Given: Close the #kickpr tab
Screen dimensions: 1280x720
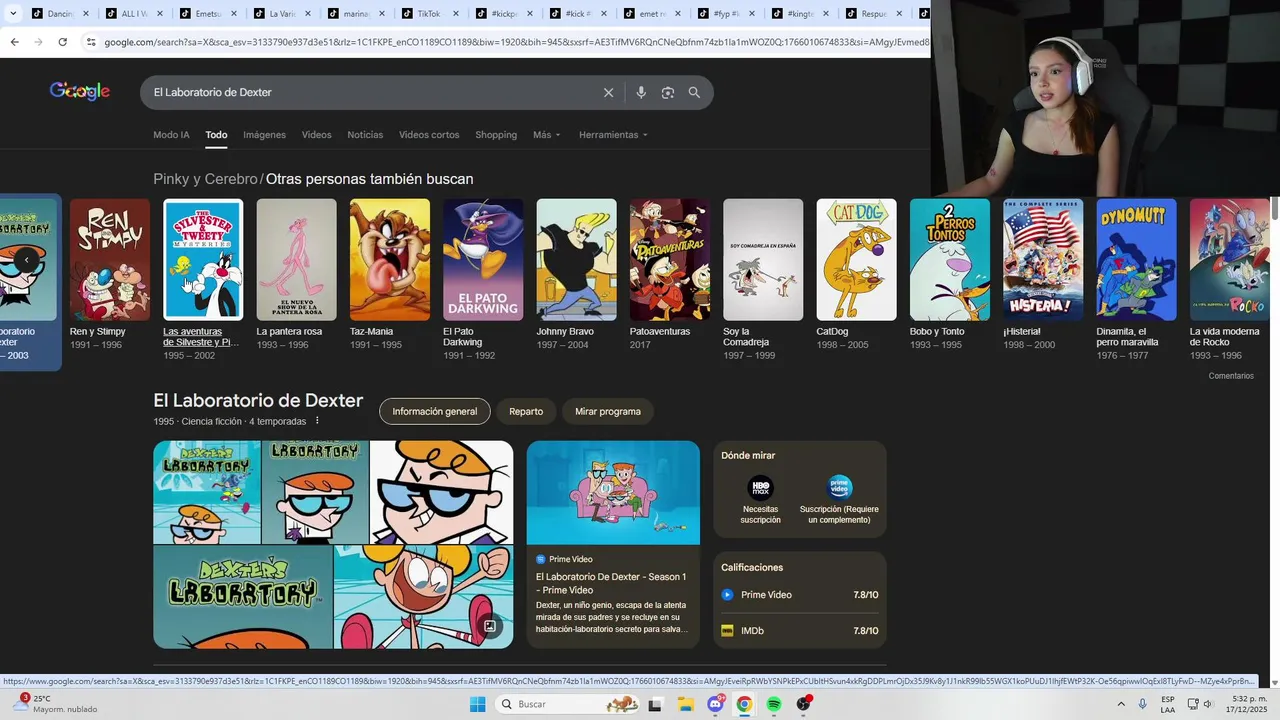Looking at the screenshot, I should click(529, 14).
